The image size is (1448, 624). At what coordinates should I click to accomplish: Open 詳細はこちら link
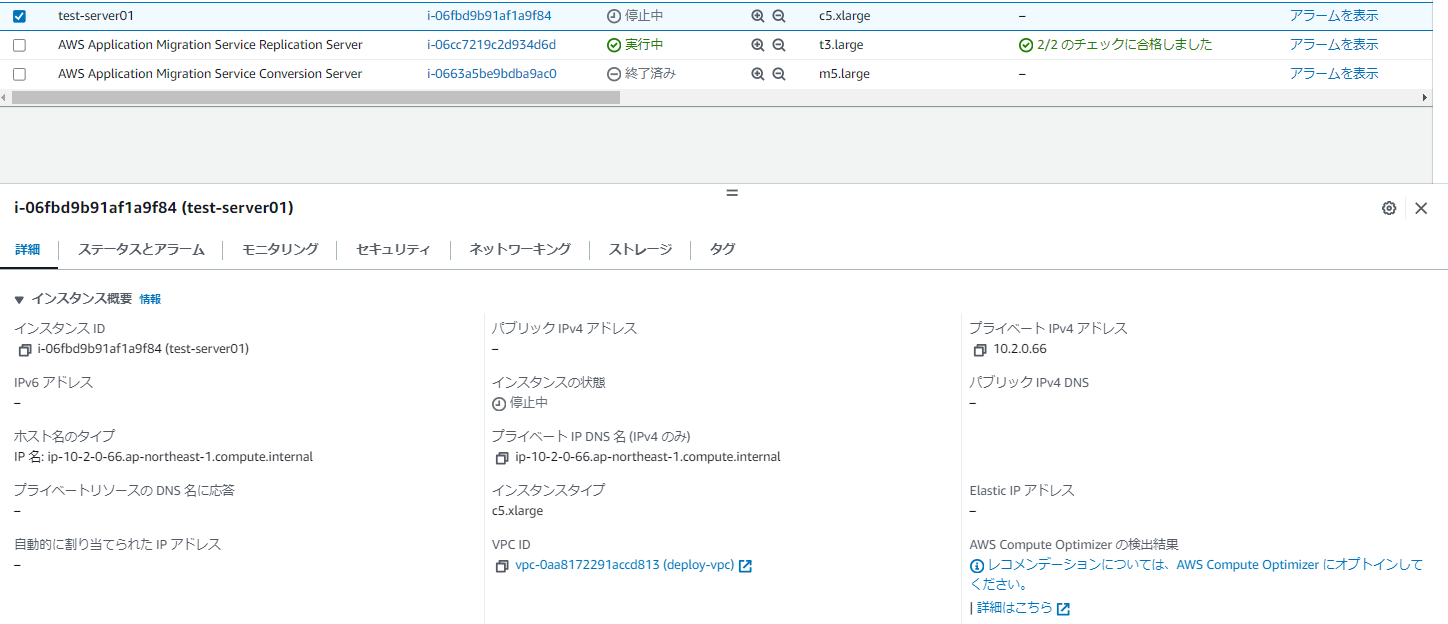coord(1015,608)
